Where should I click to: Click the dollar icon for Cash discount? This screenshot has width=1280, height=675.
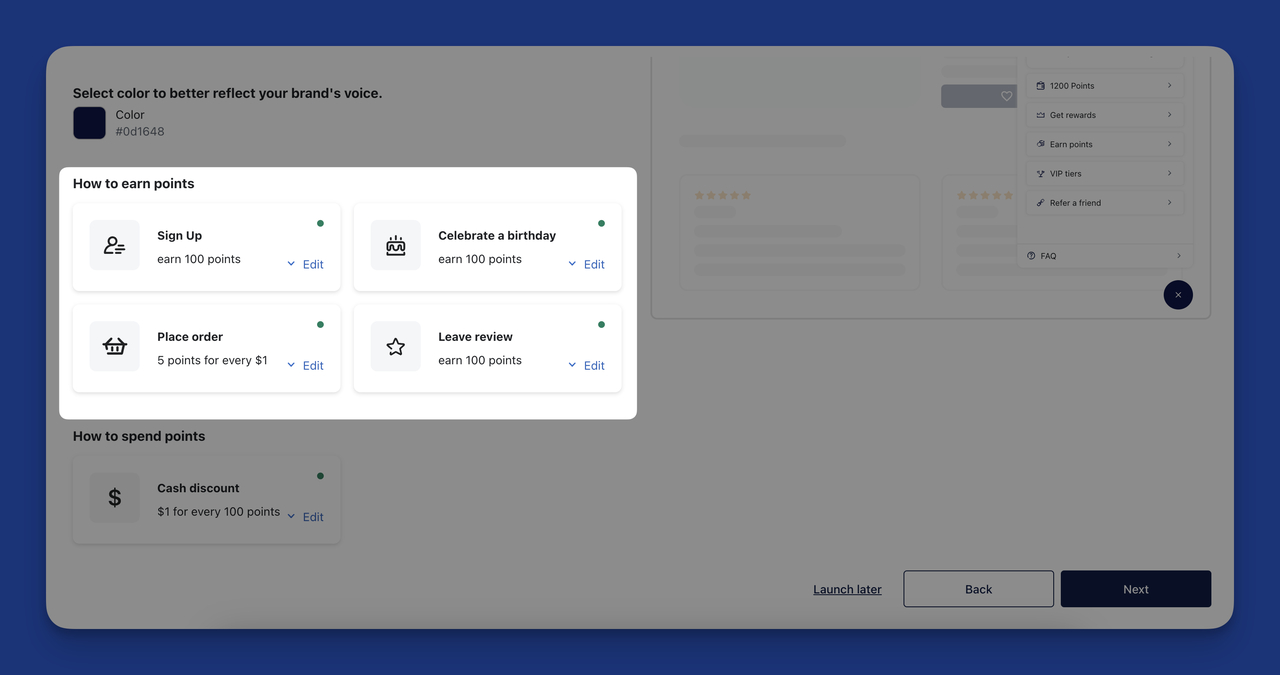[x=114, y=497]
